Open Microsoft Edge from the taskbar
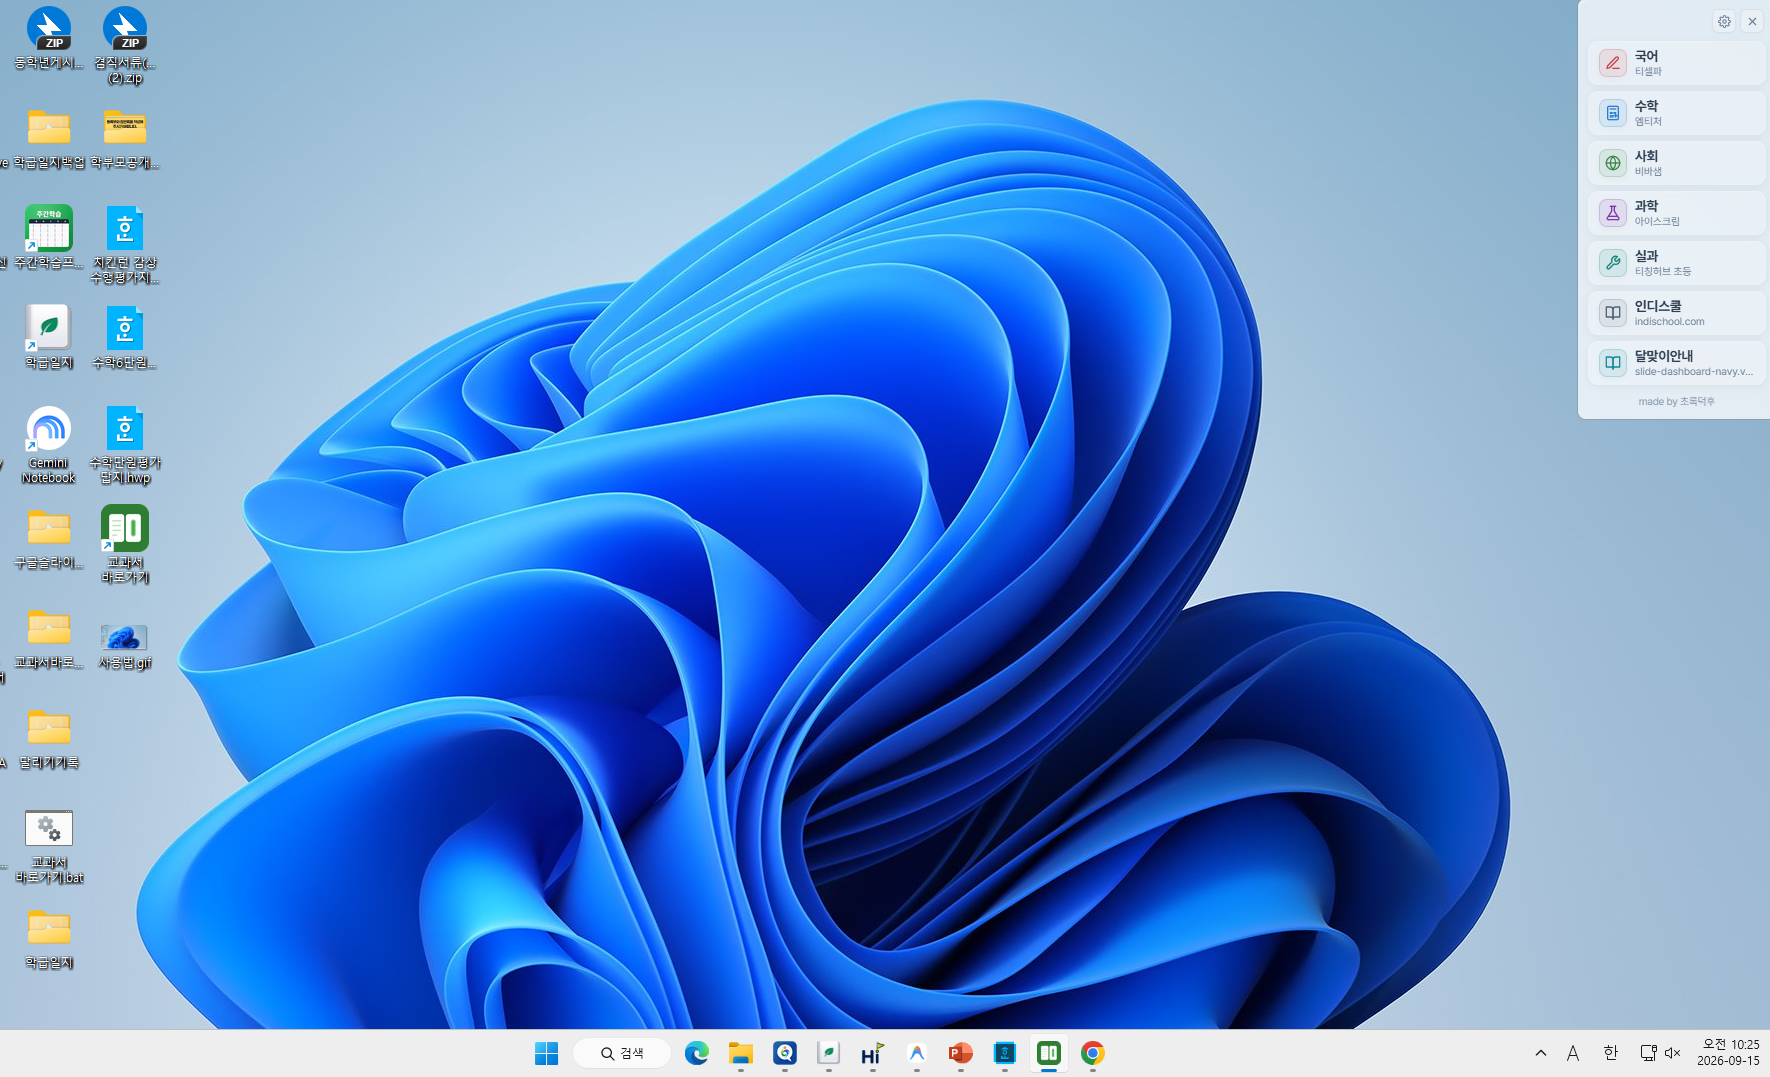Screen dimensions: 1770x1077 [697, 1053]
